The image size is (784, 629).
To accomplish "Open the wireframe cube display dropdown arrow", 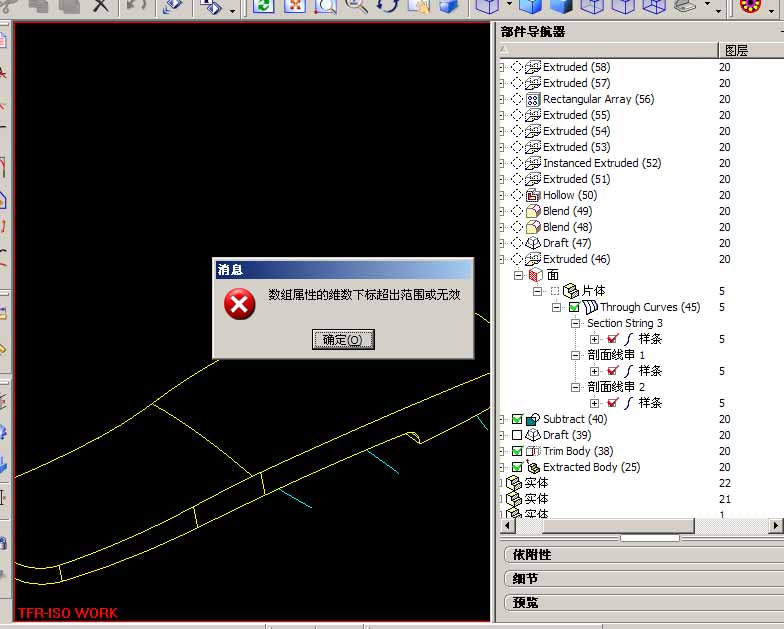I will coord(509,4).
